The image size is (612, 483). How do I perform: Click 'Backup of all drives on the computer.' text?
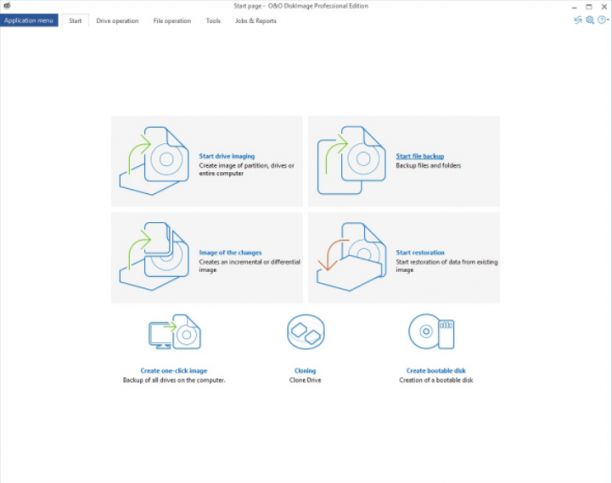pyautogui.click(x=174, y=380)
